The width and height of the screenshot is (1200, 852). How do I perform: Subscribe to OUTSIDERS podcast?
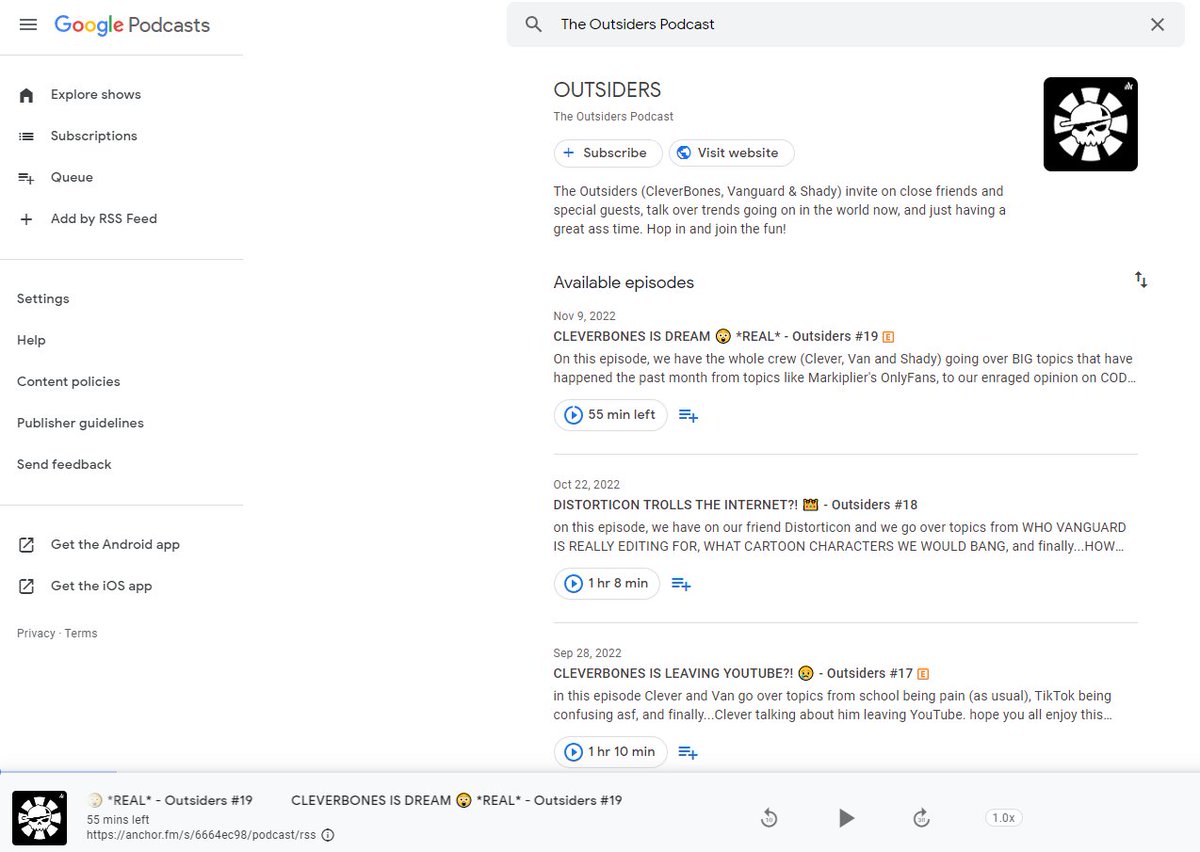[x=607, y=153]
